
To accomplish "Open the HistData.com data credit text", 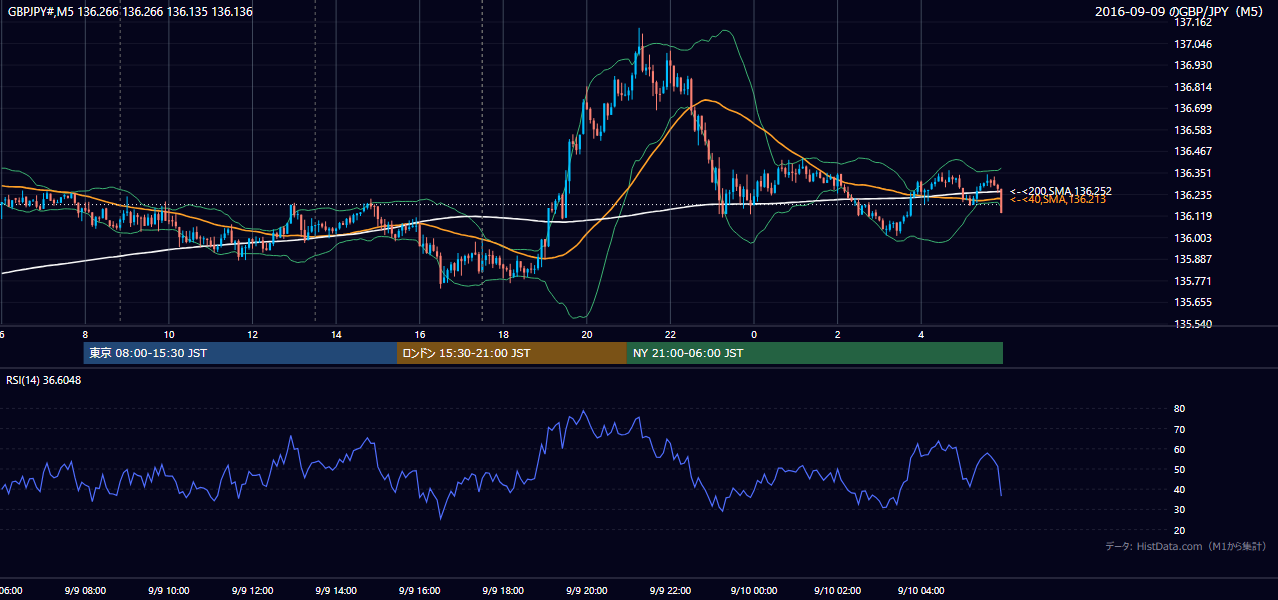I will [x=1186, y=546].
